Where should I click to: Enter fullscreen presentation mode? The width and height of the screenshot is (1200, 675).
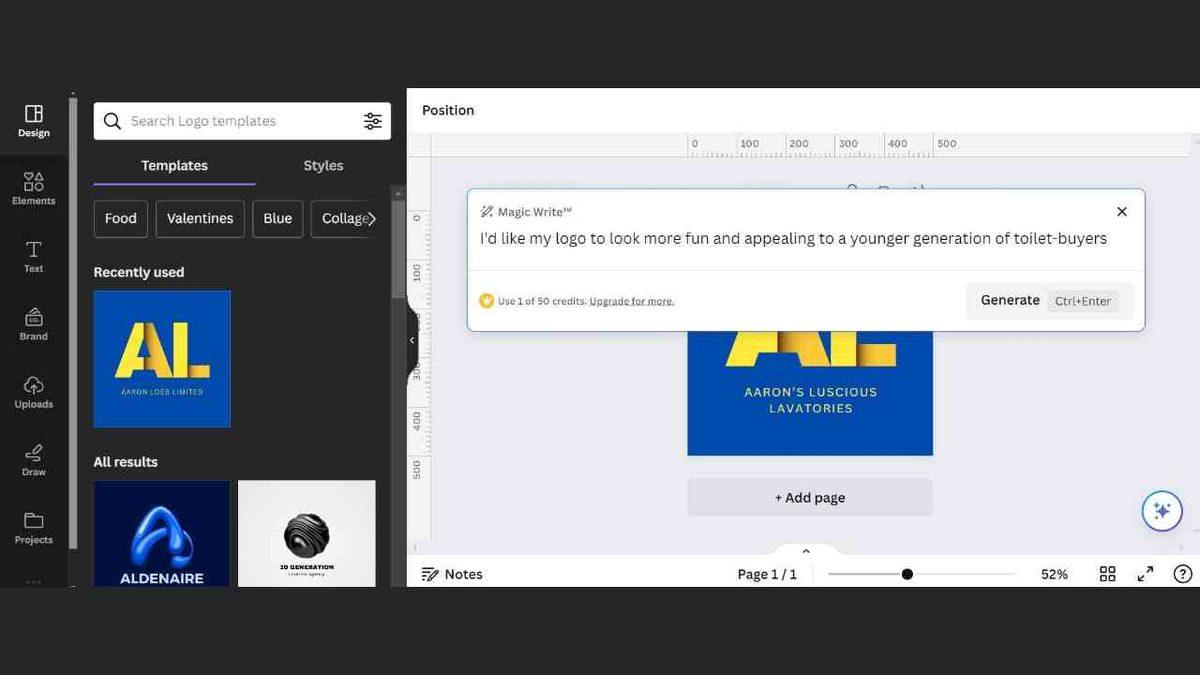tap(1145, 574)
